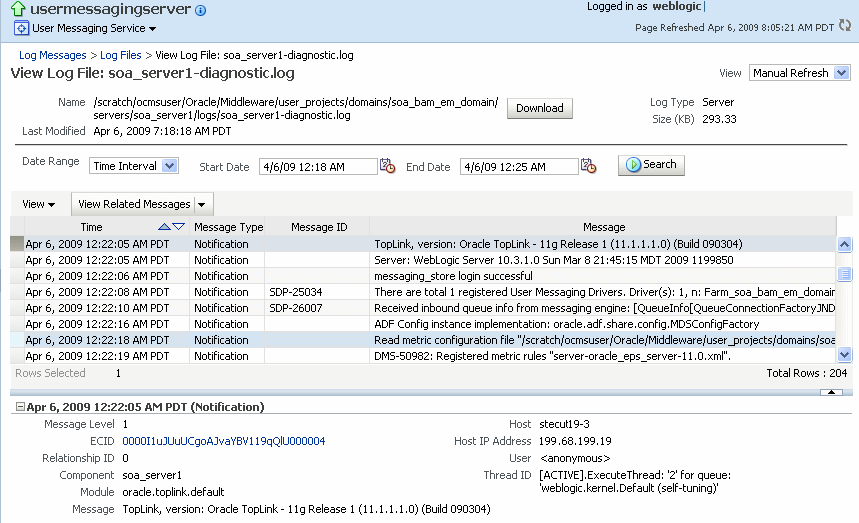Click the Message column header
The height and width of the screenshot is (523, 859).
click(604, 227)
